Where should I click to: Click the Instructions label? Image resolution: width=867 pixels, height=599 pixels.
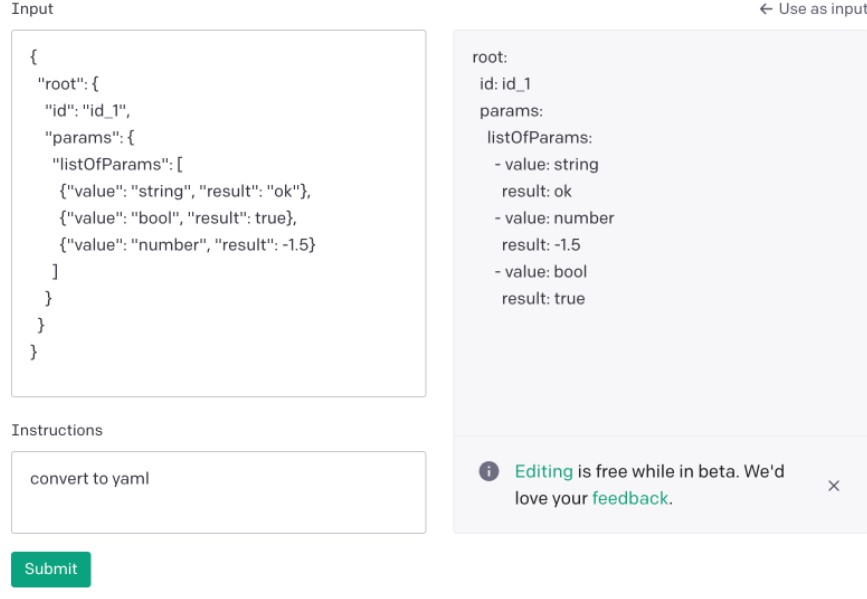[57, 430]
